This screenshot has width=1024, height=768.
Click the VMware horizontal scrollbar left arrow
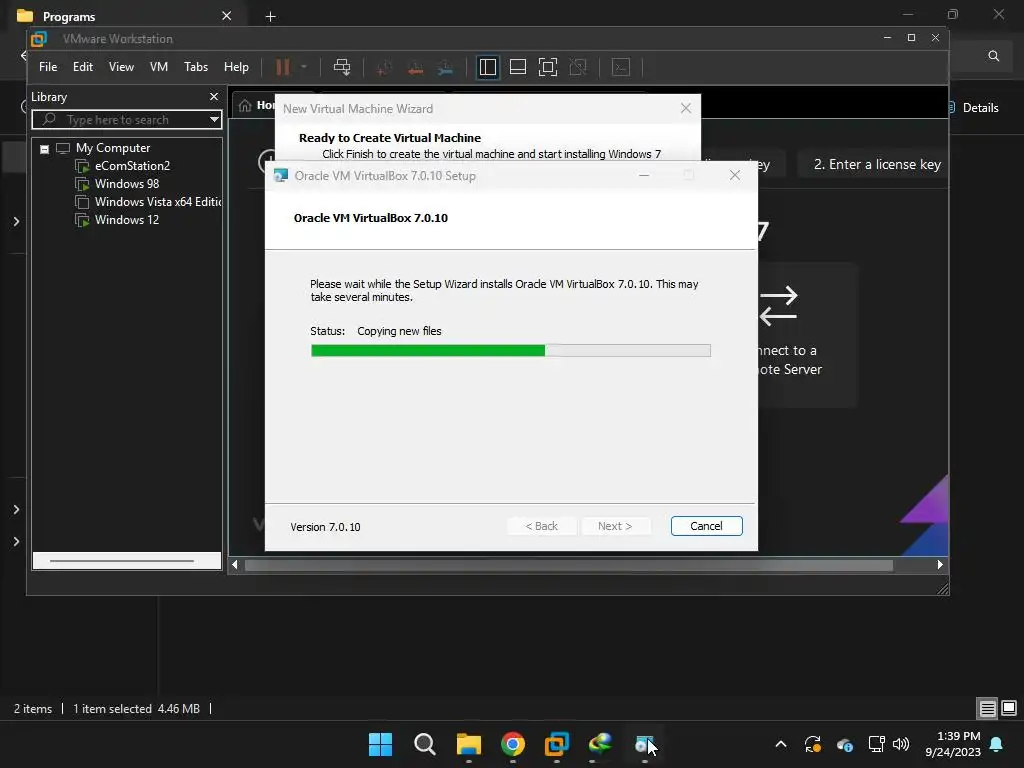(235, 565)
